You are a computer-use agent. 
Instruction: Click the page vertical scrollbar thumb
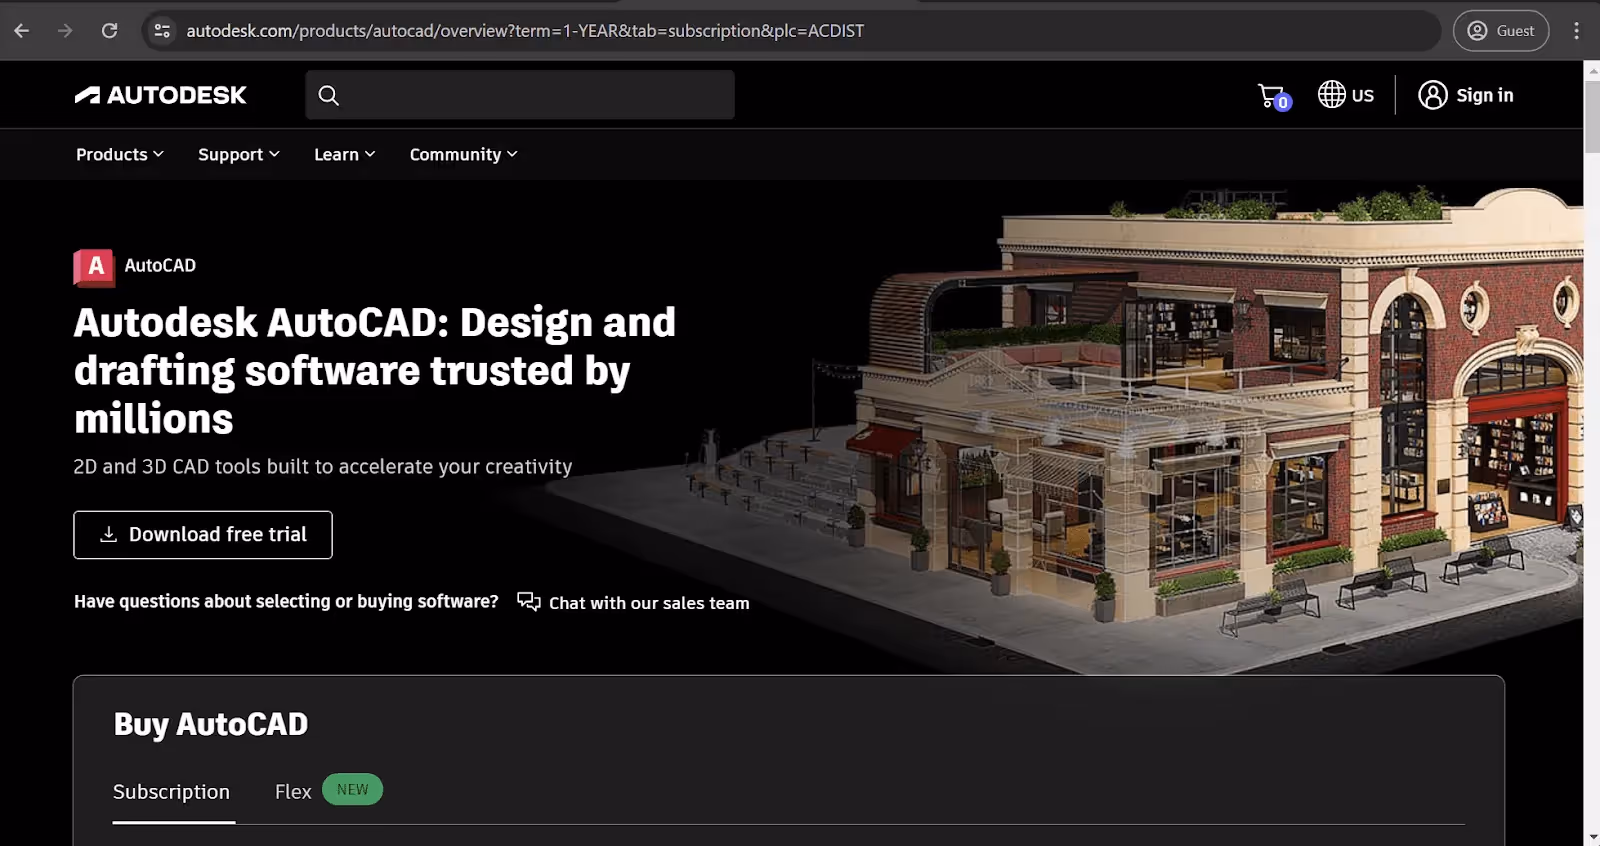[x=1591, y=115]
